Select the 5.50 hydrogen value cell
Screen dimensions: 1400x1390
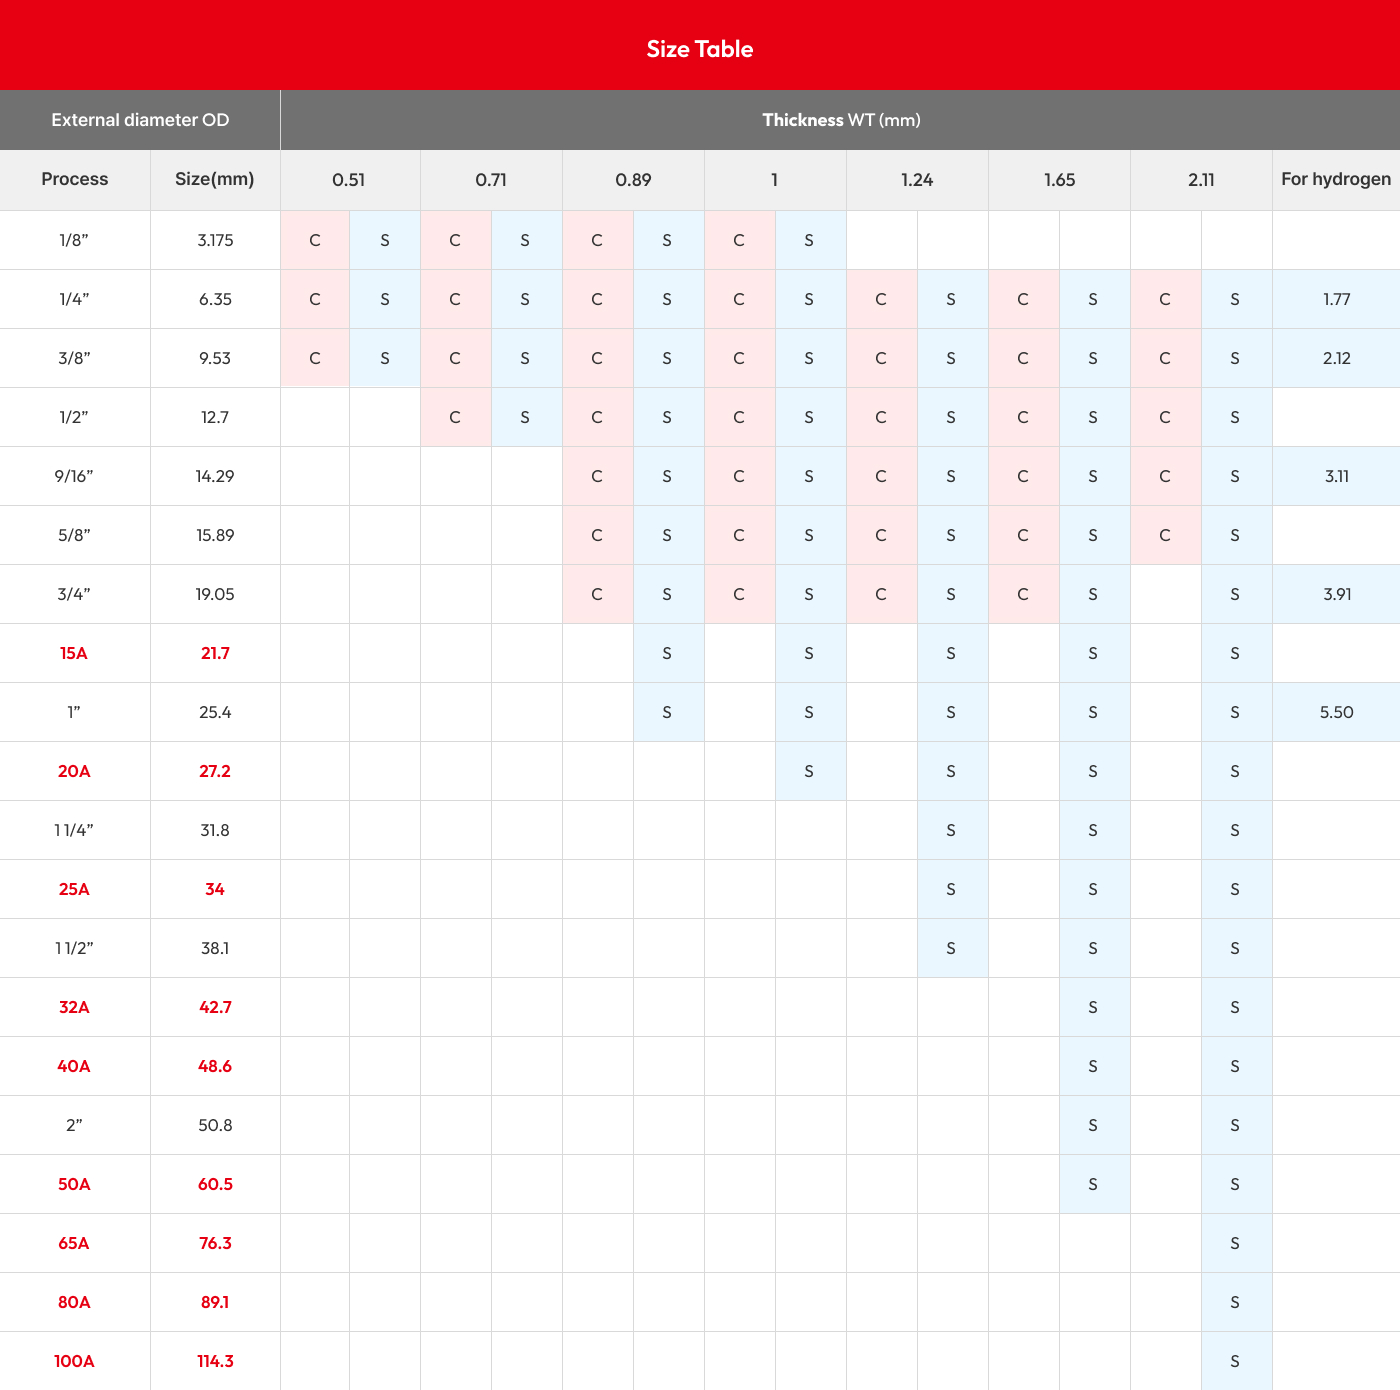[x=1336, y=712]
